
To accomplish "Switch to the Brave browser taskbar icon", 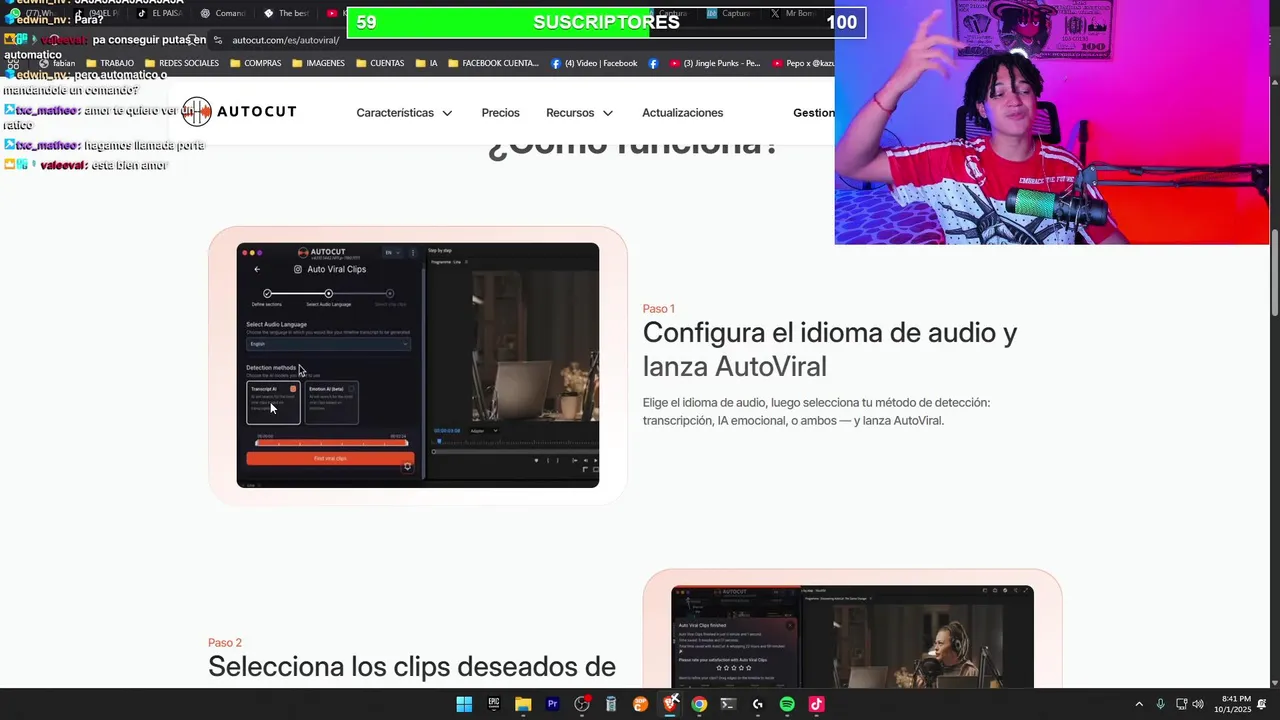I will click(x=670, y=704).
